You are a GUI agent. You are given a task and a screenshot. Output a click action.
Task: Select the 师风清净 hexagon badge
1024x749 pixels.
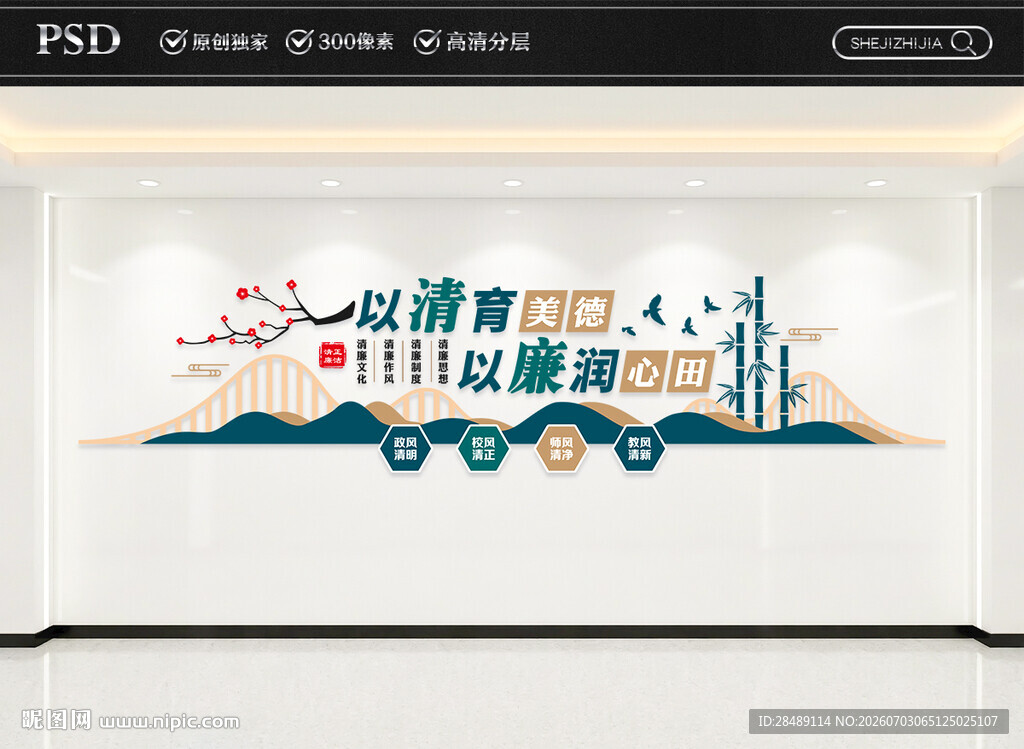(x=562, y=449)
